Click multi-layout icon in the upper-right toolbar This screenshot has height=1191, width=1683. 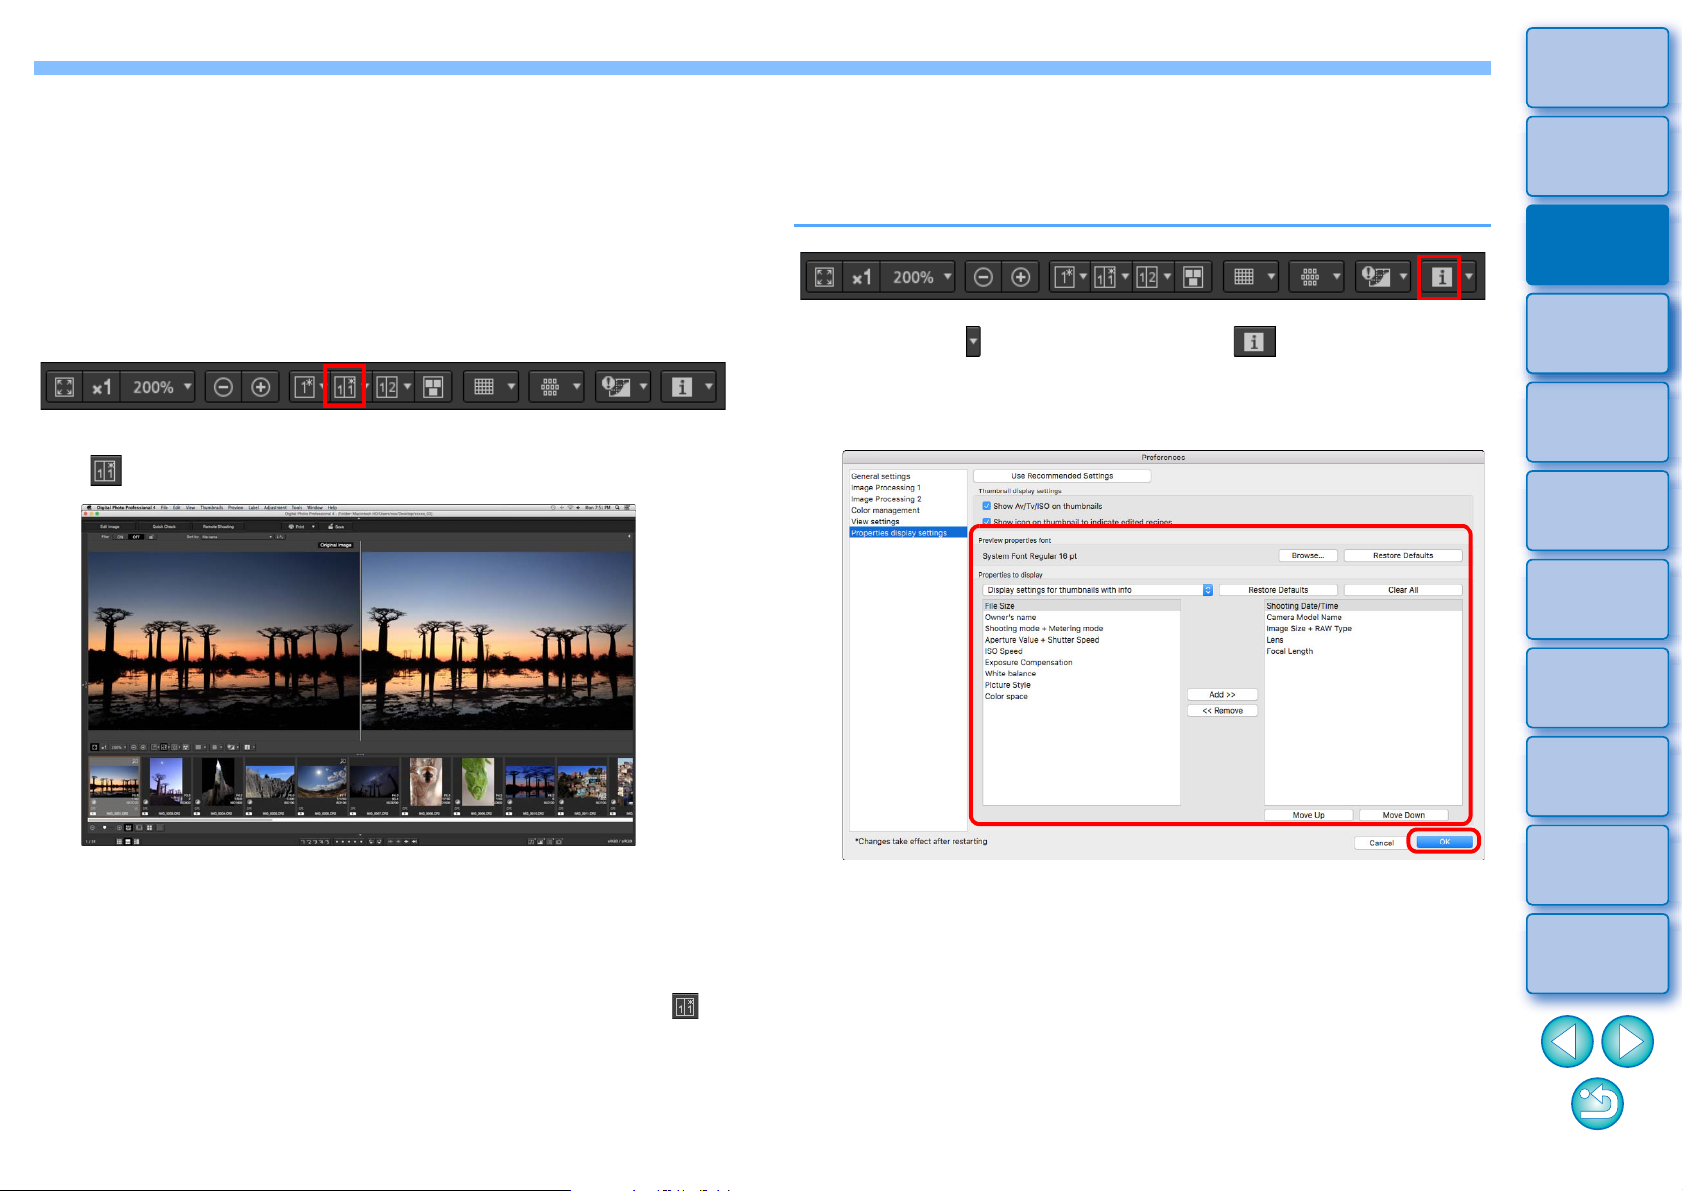[x=1193, y=277]
